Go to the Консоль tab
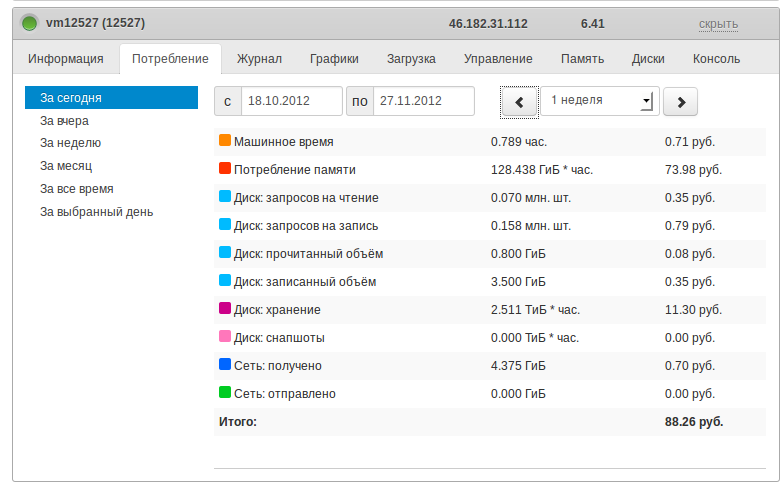 pos(716,59)
